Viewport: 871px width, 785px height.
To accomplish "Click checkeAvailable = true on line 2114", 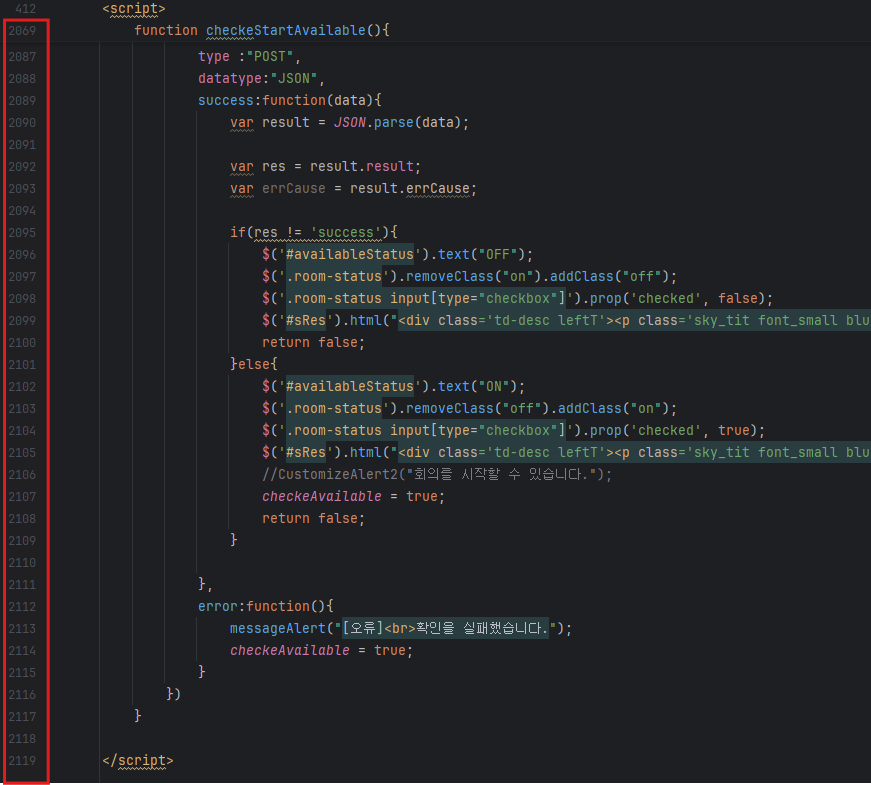I will (x=322, y=651).
